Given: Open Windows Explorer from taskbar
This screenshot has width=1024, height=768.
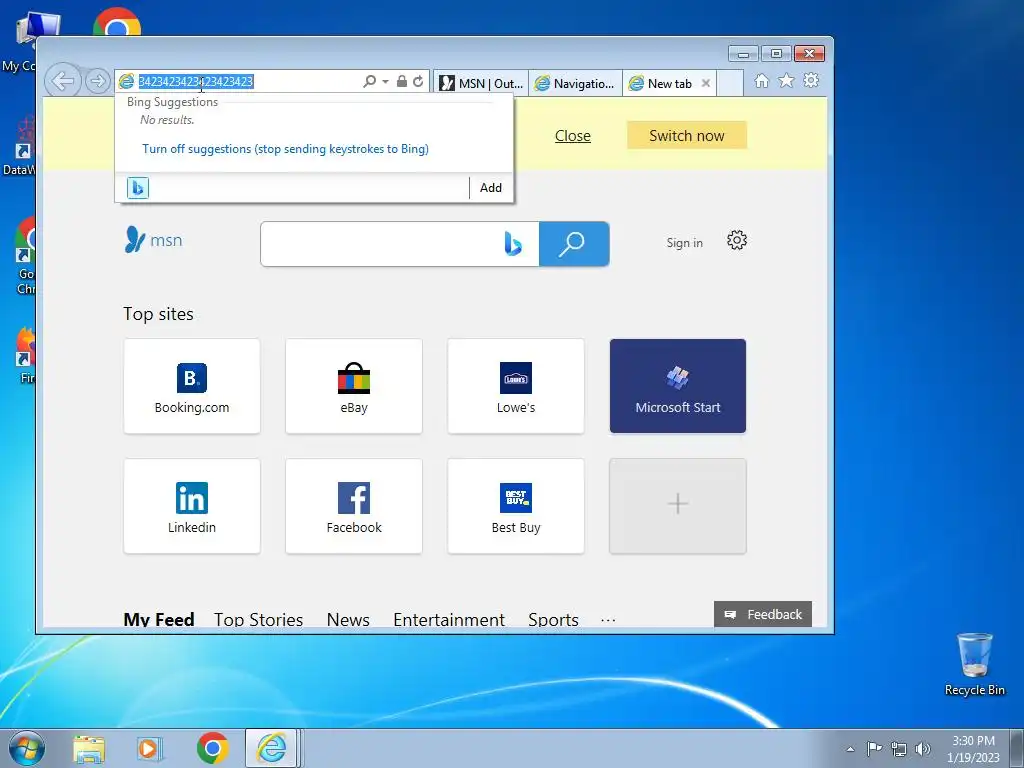Looking at the screenshot, I should 89,748.
